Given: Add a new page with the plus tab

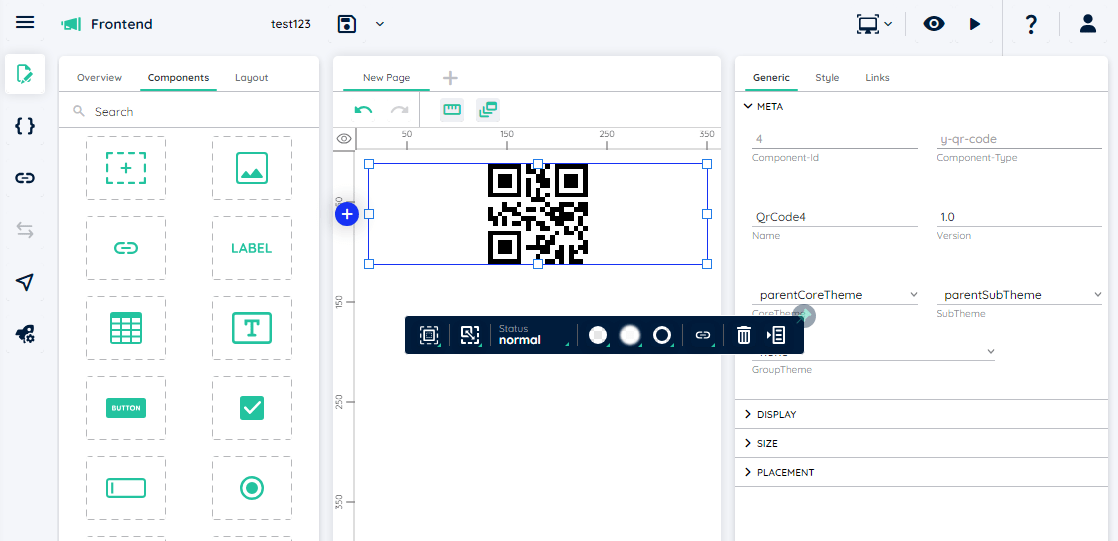Looking at the screenshot, I should 451,78.
